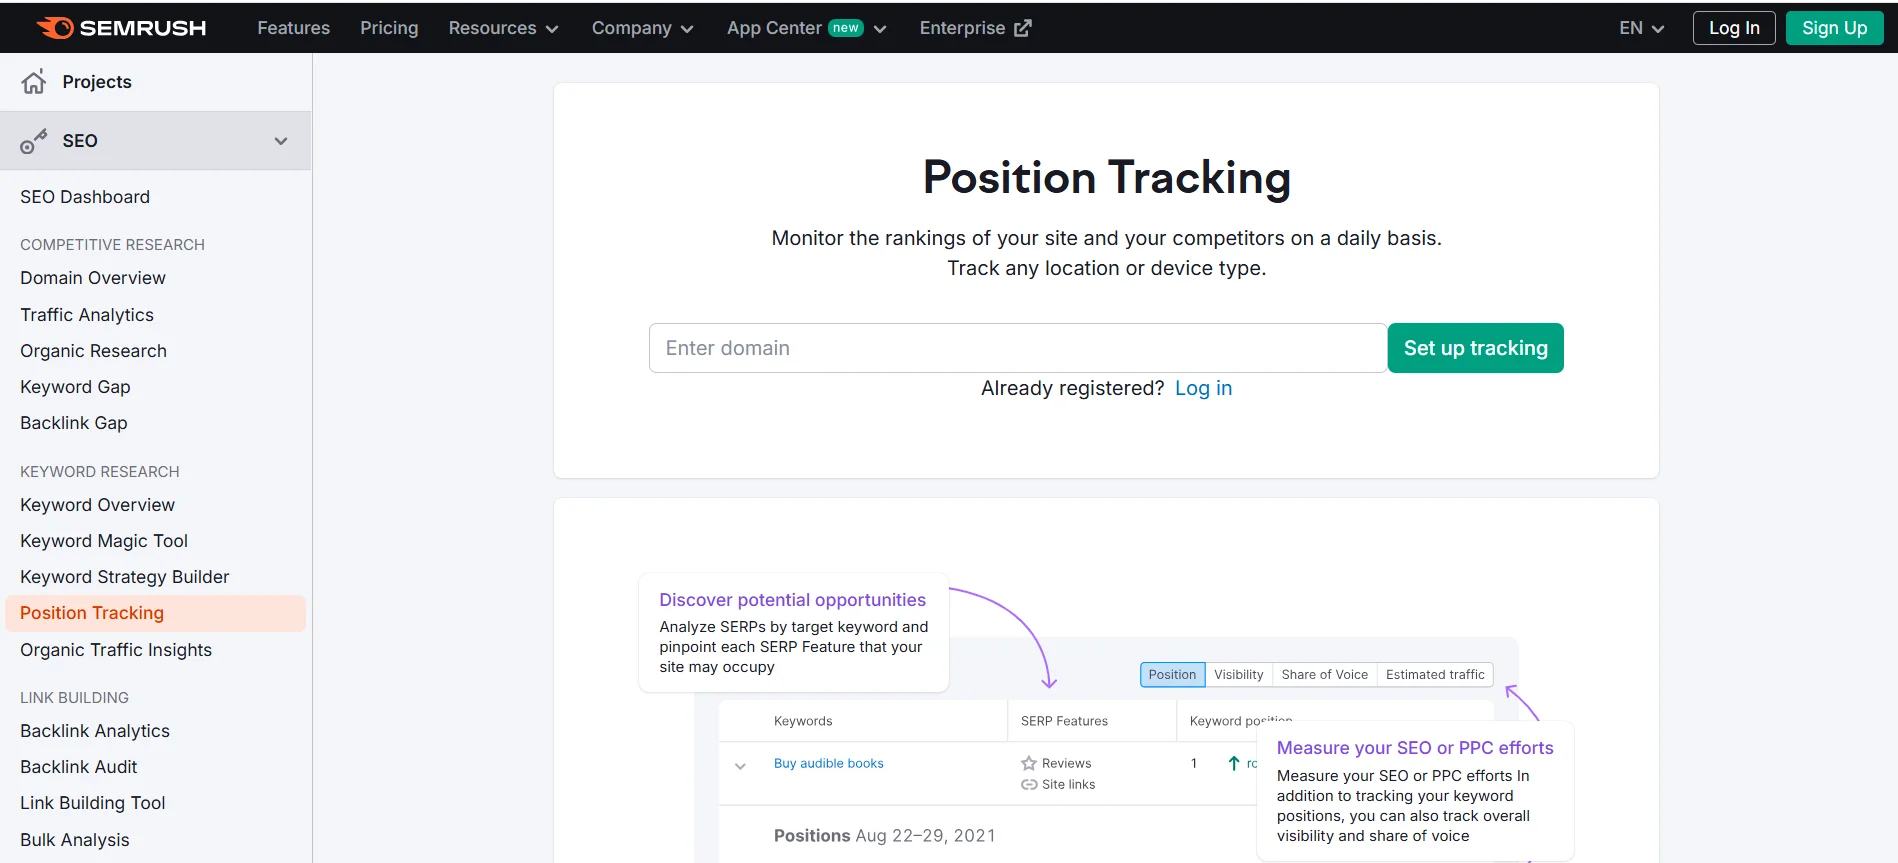Screen dimensions: 1898x863
Task: Select the Share of Voice tab
Action: pyautogui.click(x=1324, y=675)
